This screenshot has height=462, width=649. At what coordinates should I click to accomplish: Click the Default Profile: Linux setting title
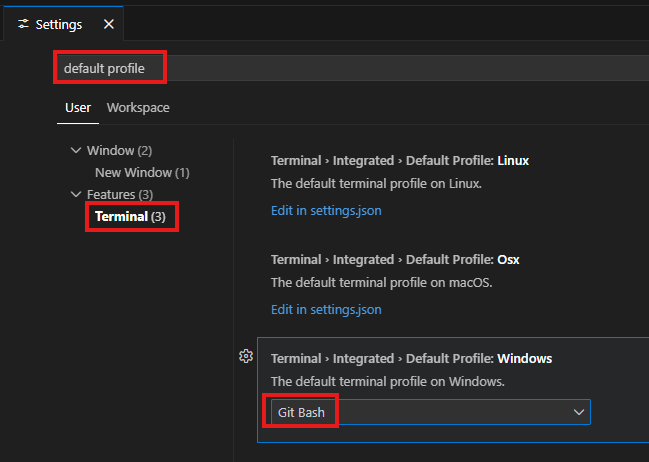point(400,160)
